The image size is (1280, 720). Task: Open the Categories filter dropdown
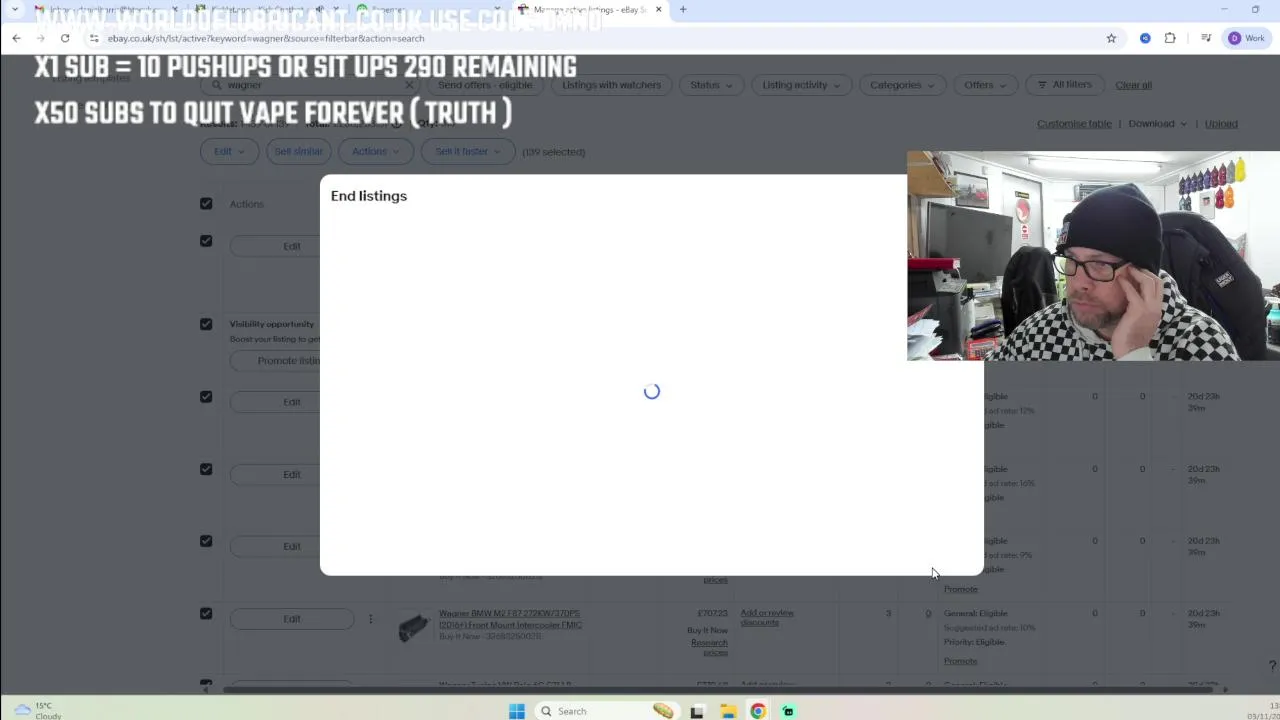coord(901,85)
